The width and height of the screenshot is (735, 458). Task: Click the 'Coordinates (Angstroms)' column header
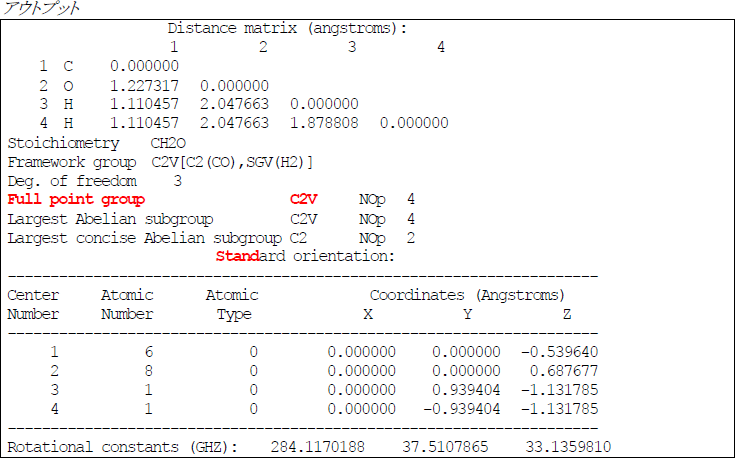tap(467, 295)
